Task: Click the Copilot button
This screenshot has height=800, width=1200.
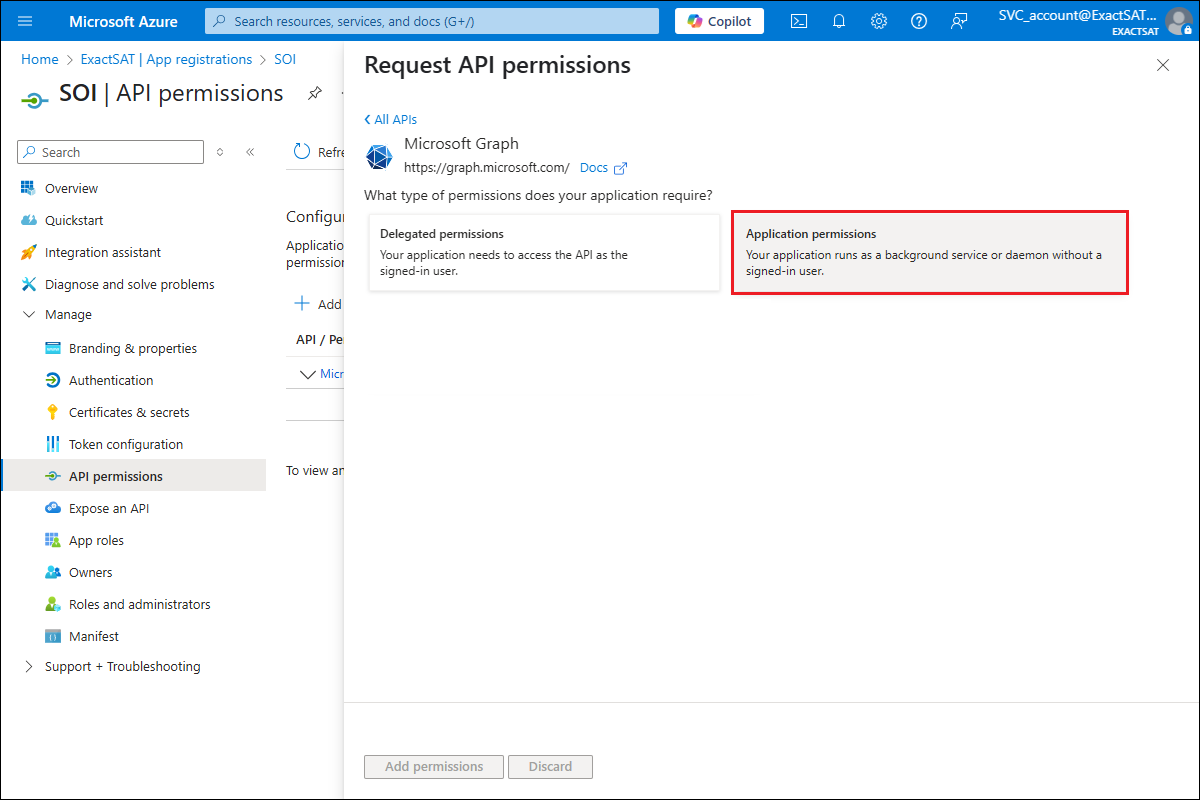Action: click(719, 21)
